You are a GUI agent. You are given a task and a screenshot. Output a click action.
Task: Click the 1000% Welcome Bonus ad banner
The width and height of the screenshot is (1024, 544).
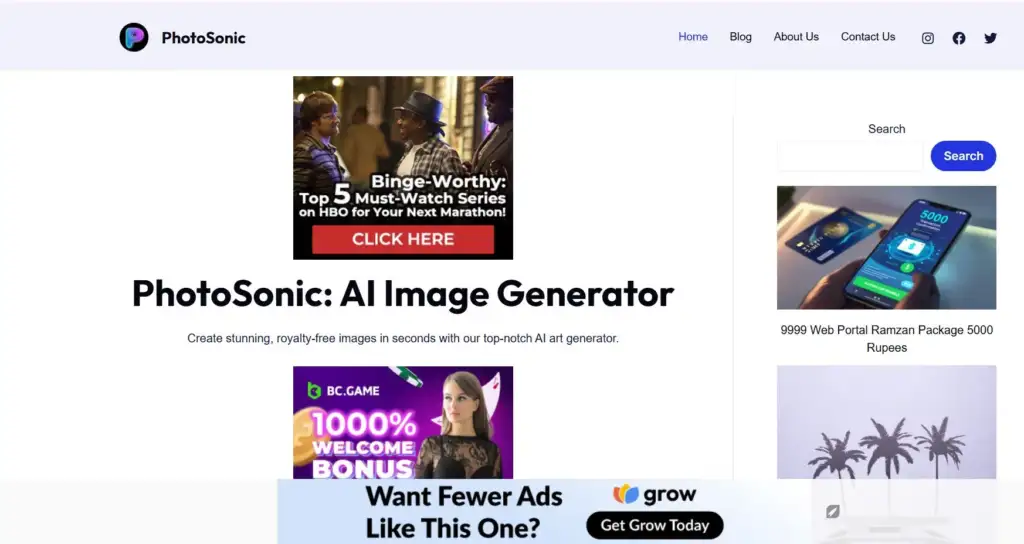(403, 423)
